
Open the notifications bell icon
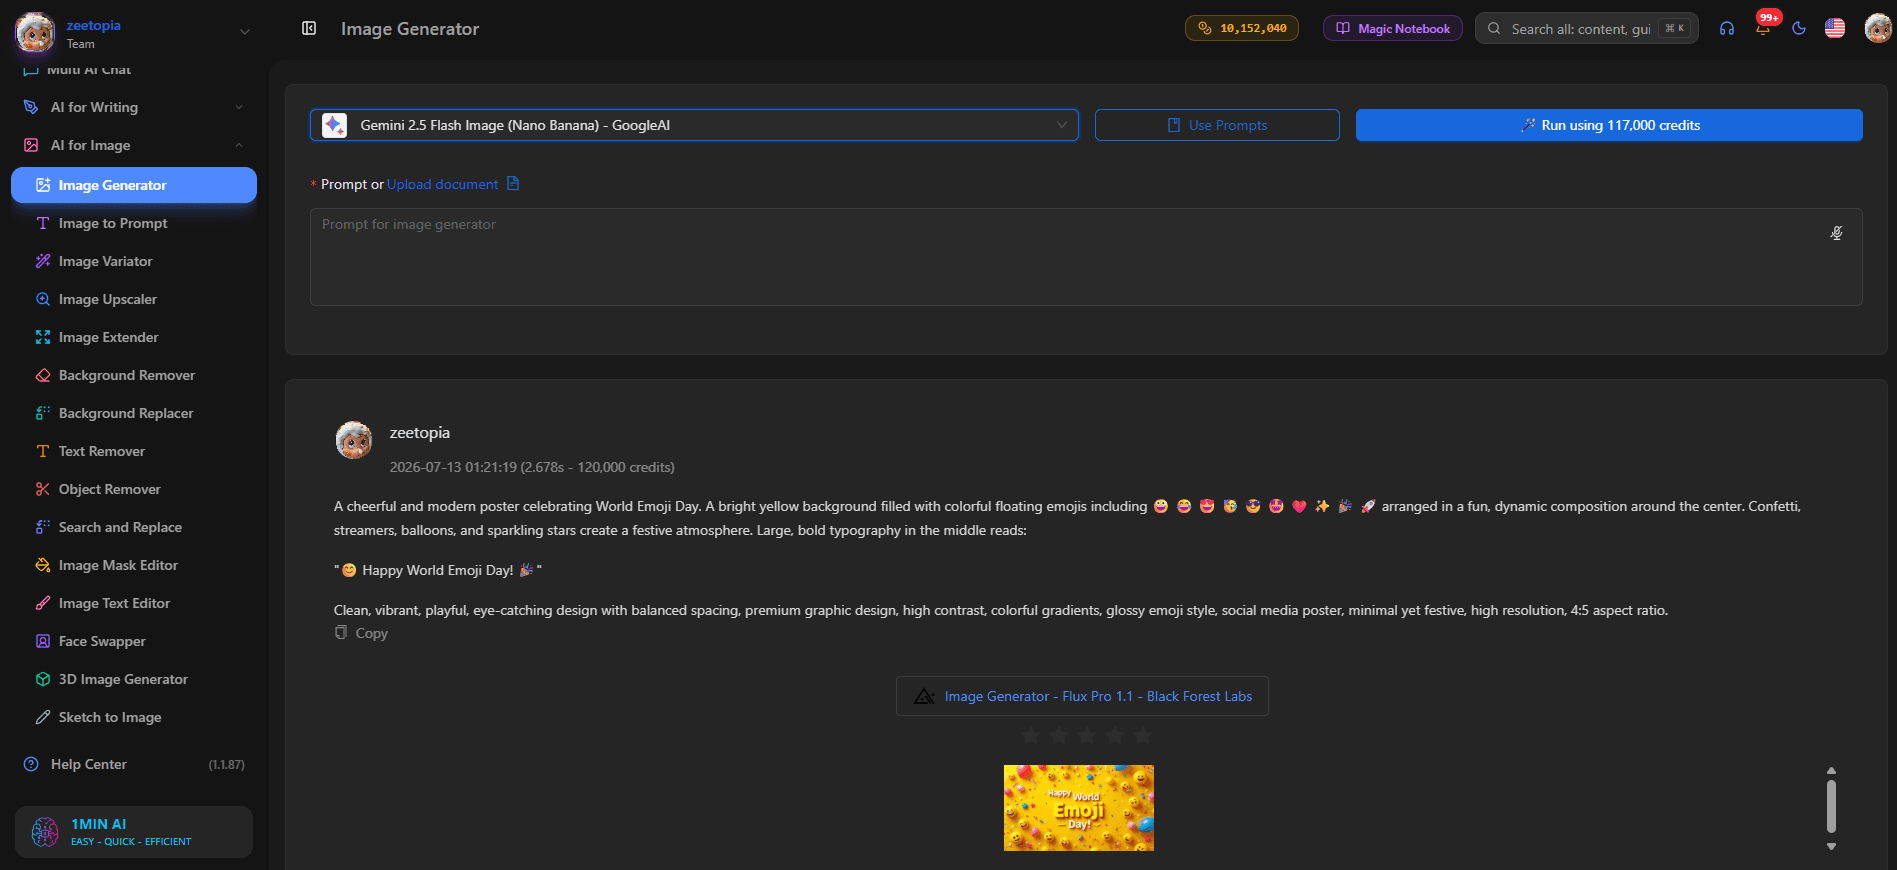pos(1763,28)
